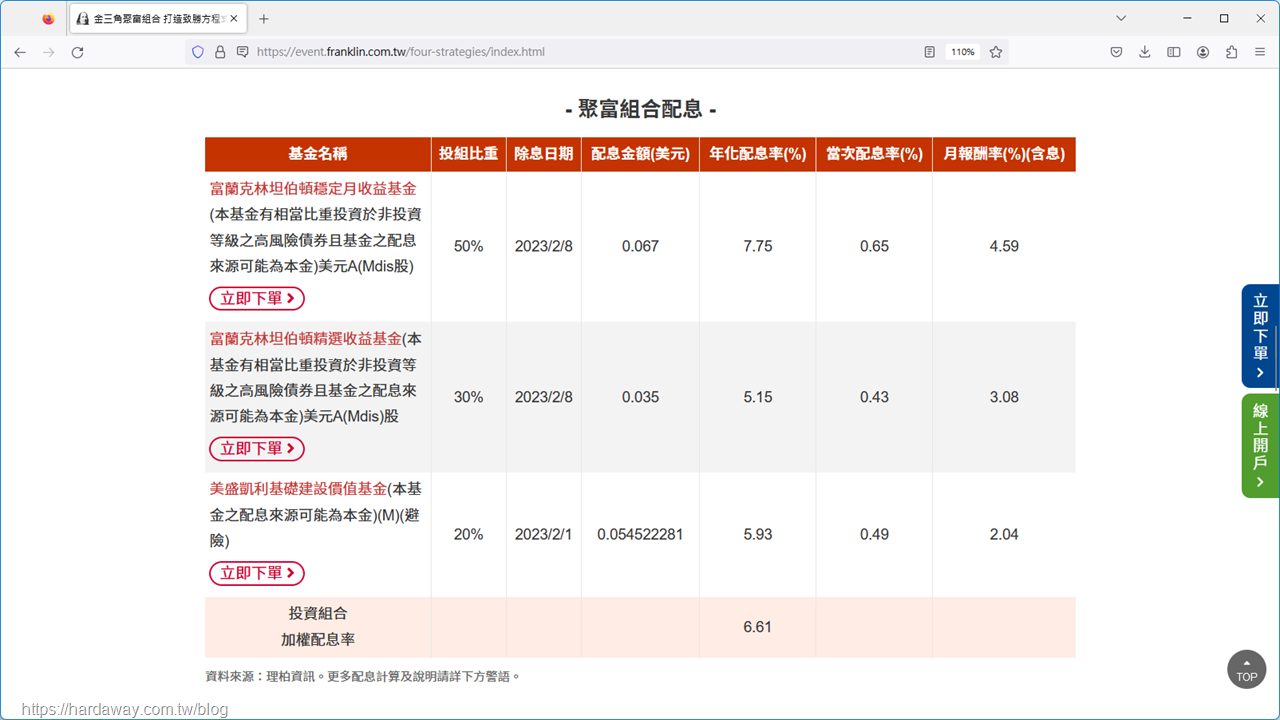
Task: Click the 聚富組合配息 section heading
Action: click(x=640, y=109)
